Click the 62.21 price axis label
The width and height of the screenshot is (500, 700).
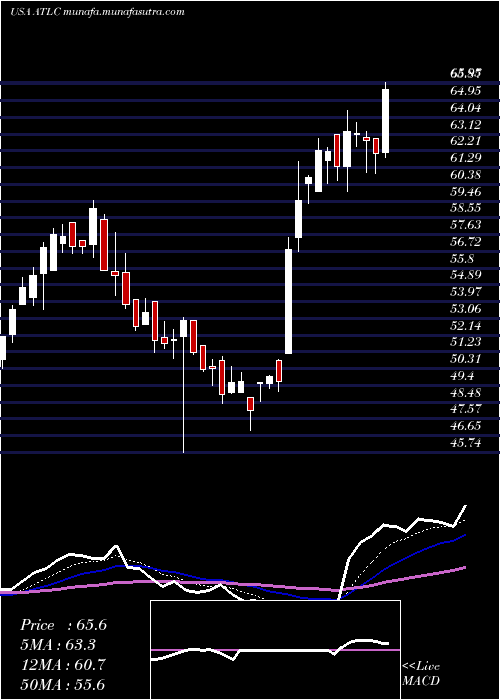(x=465, y=141)
